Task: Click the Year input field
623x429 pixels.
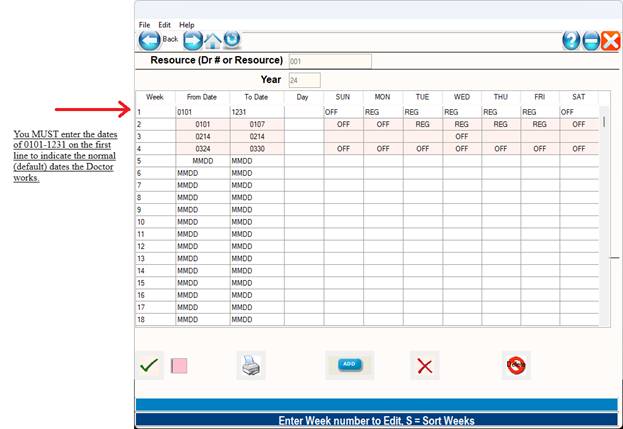Action: 304,79
